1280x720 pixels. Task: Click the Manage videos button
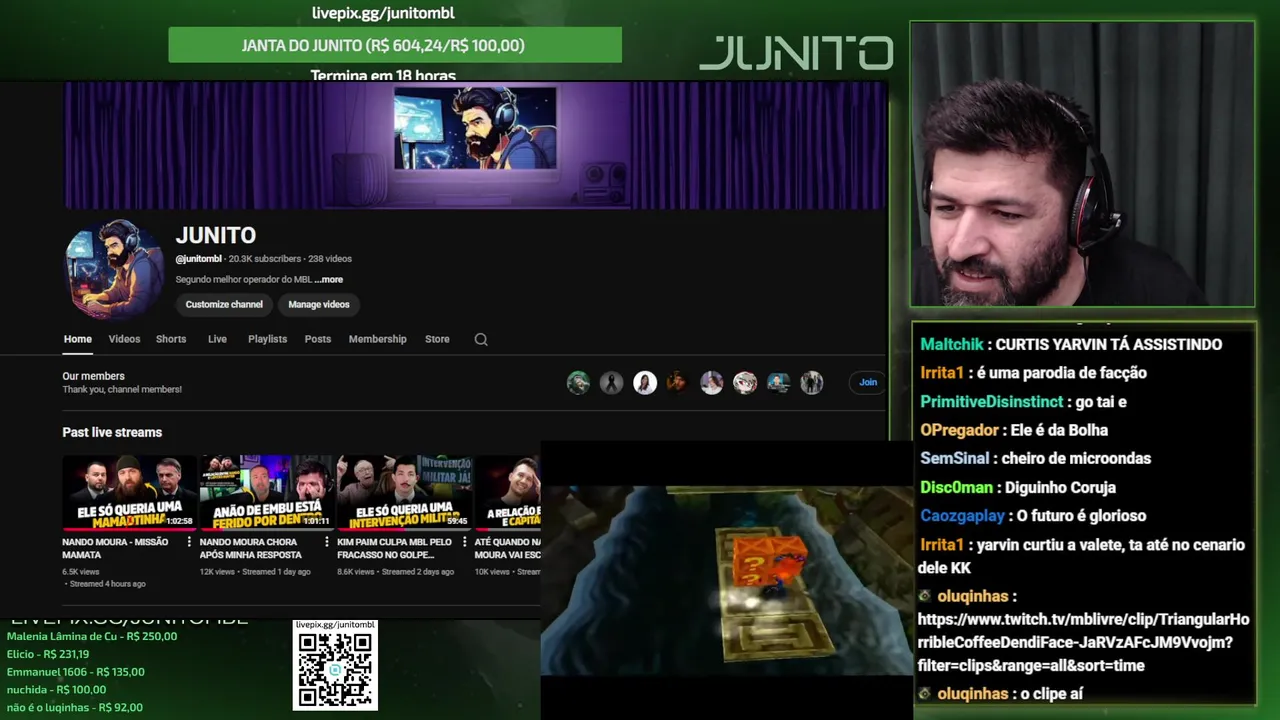pos(319,304)
